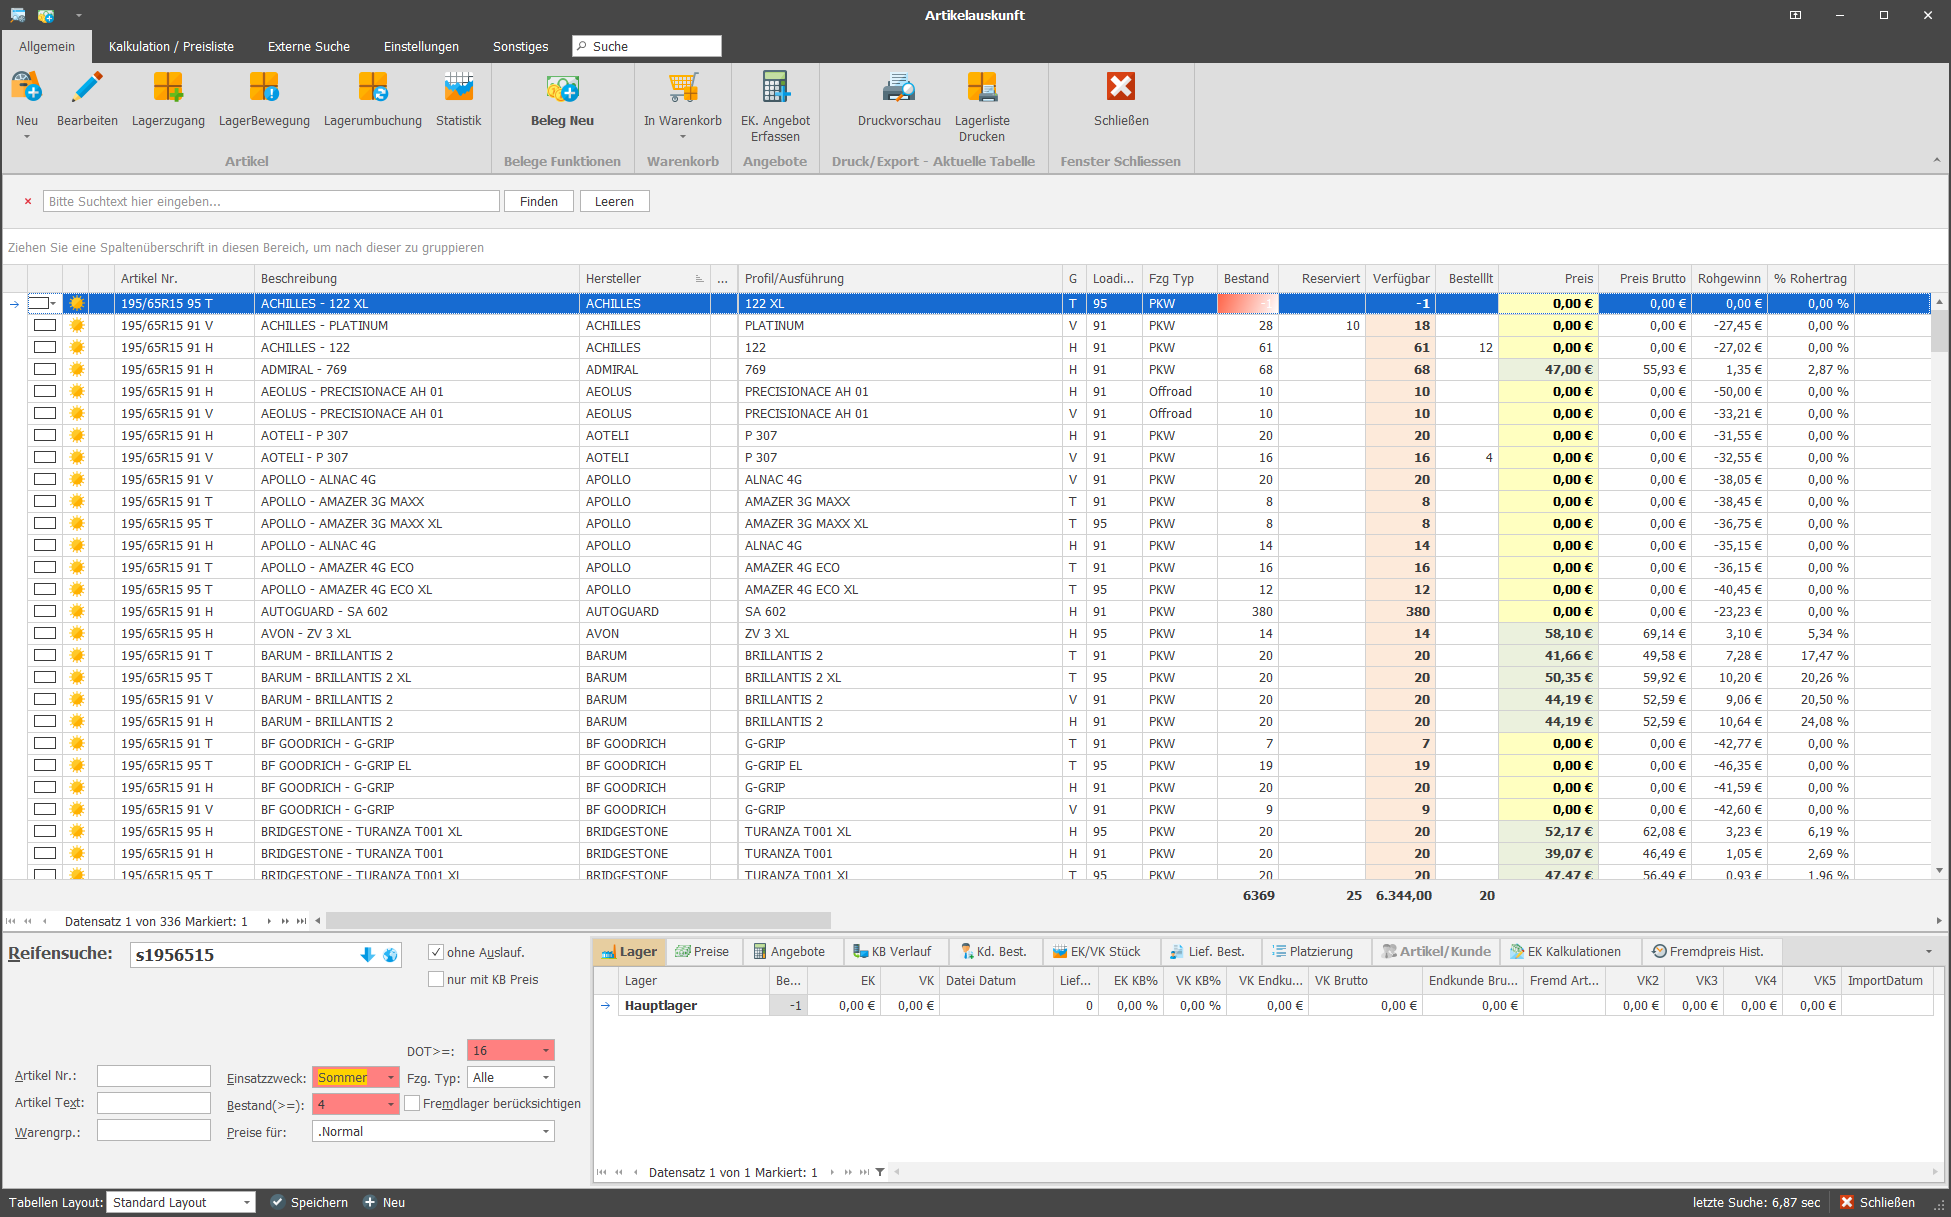The image size is (1951, 1217).
Task: Toggle the ohne Auslauf checkbox
Action: coord(436,952)
